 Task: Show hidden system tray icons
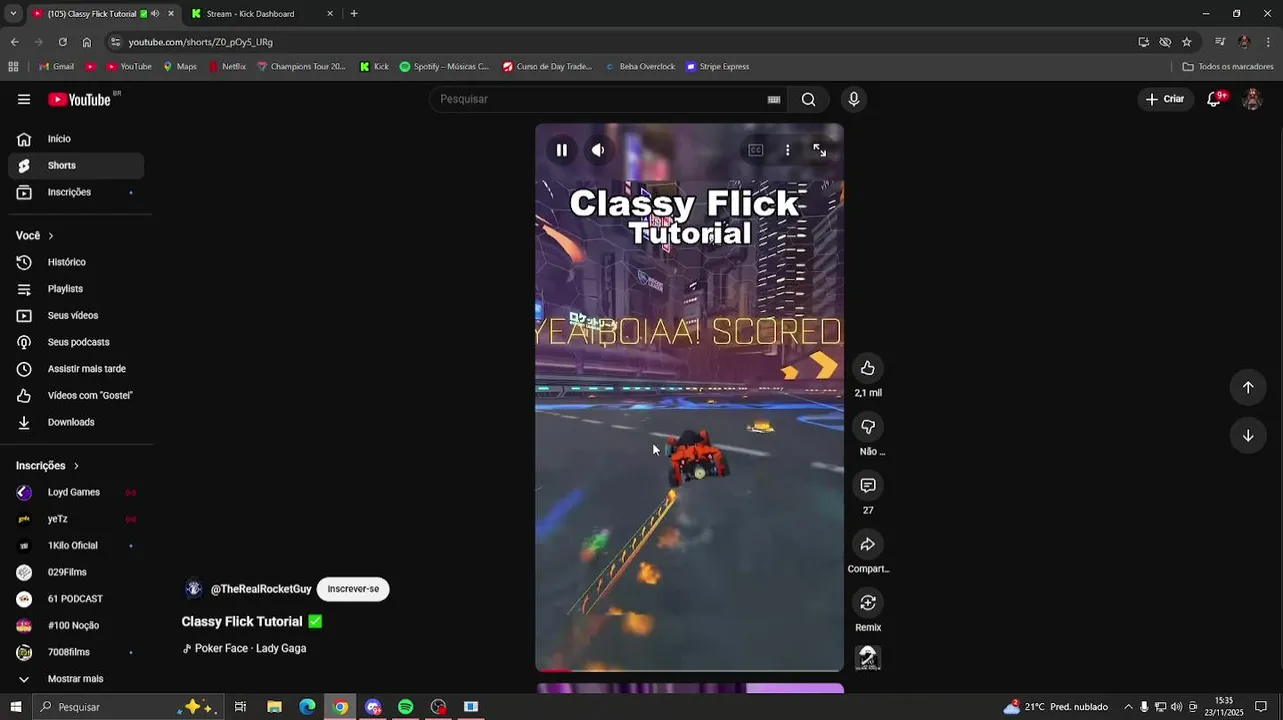[x=1128, y=707]
